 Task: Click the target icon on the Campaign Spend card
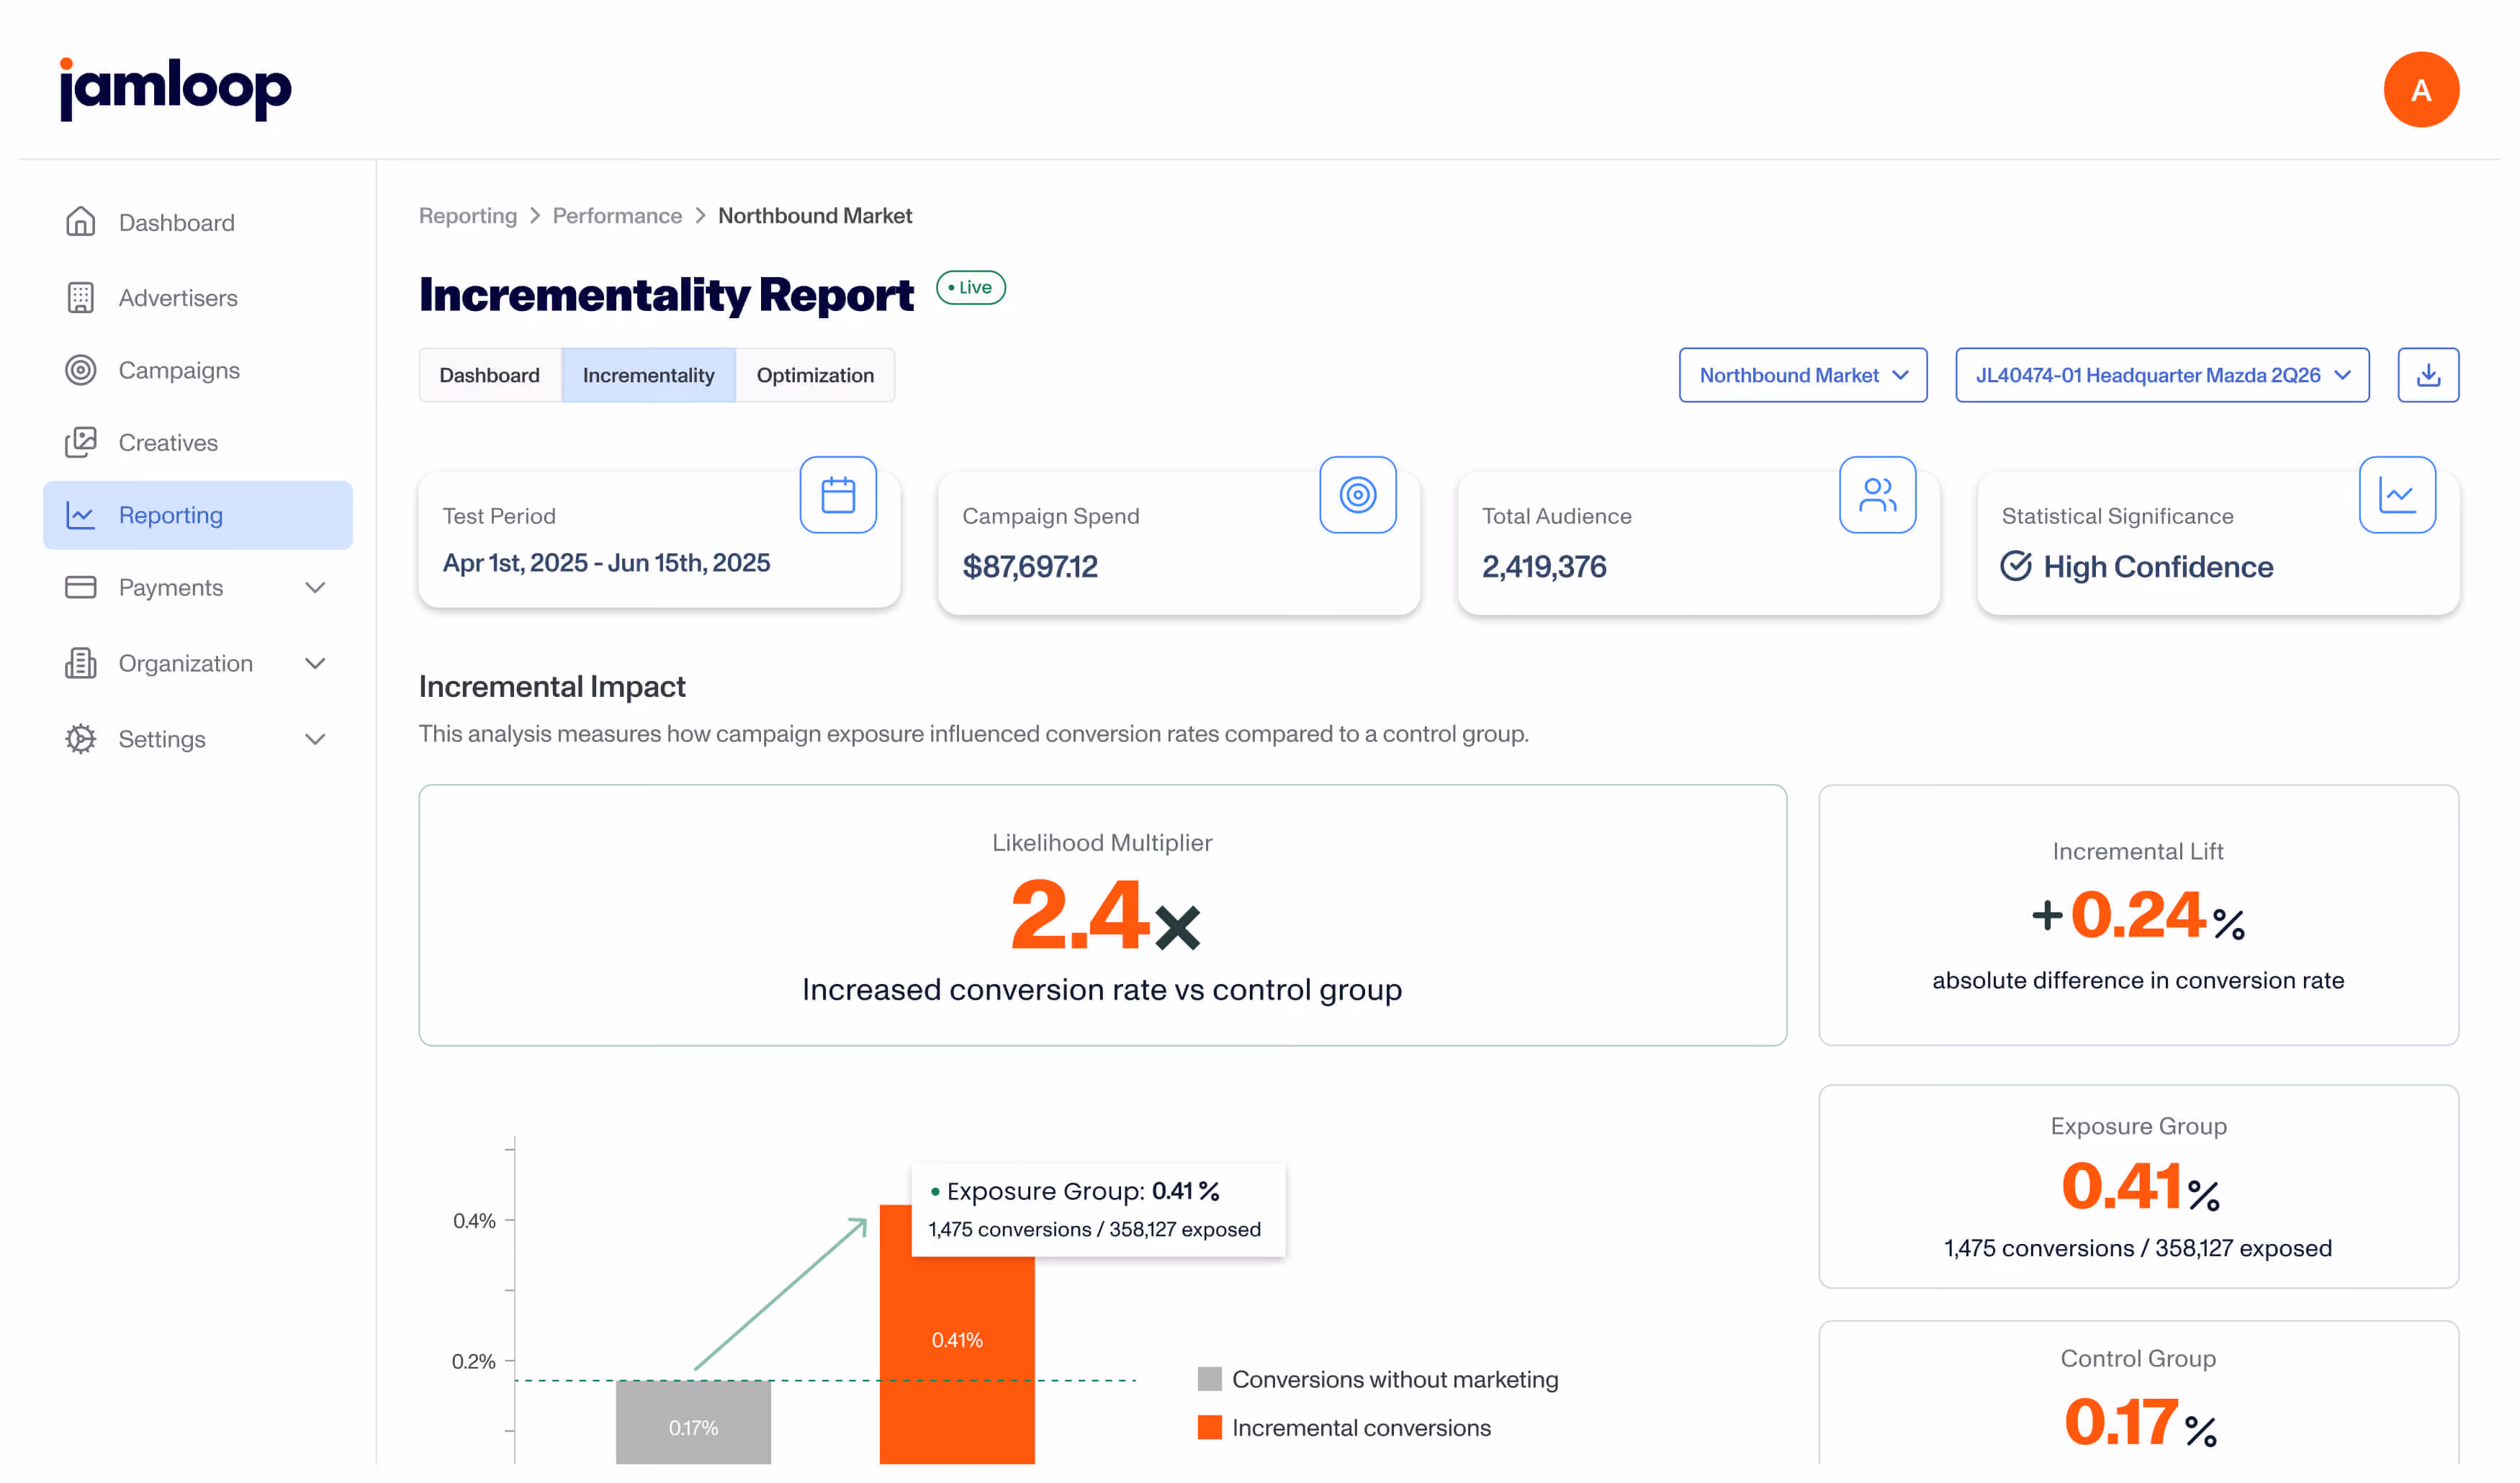coord(1358,495)
